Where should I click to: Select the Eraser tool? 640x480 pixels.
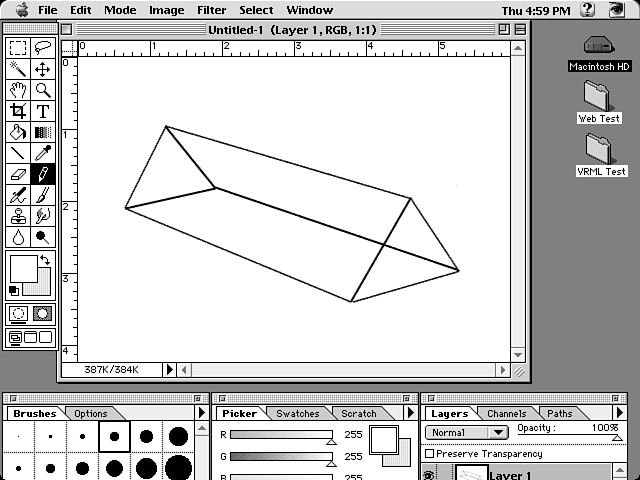coord(18,174)
